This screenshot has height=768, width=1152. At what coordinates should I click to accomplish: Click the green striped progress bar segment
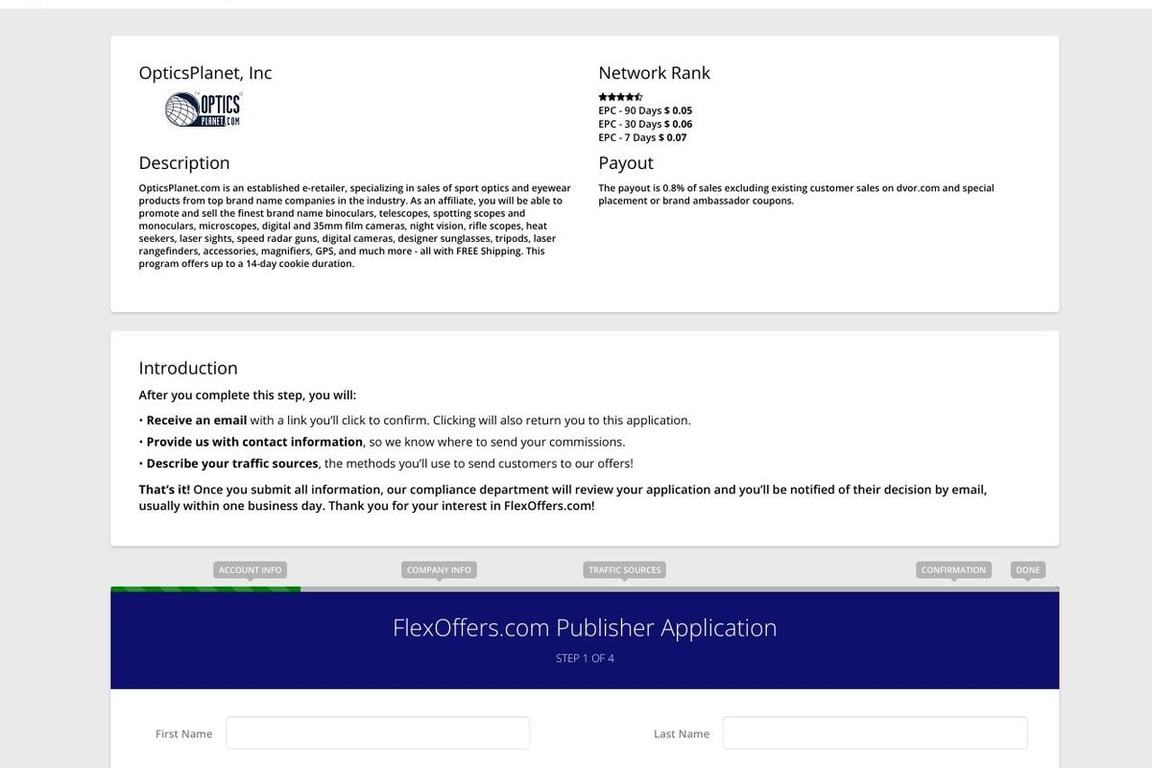tap(205, 589)
